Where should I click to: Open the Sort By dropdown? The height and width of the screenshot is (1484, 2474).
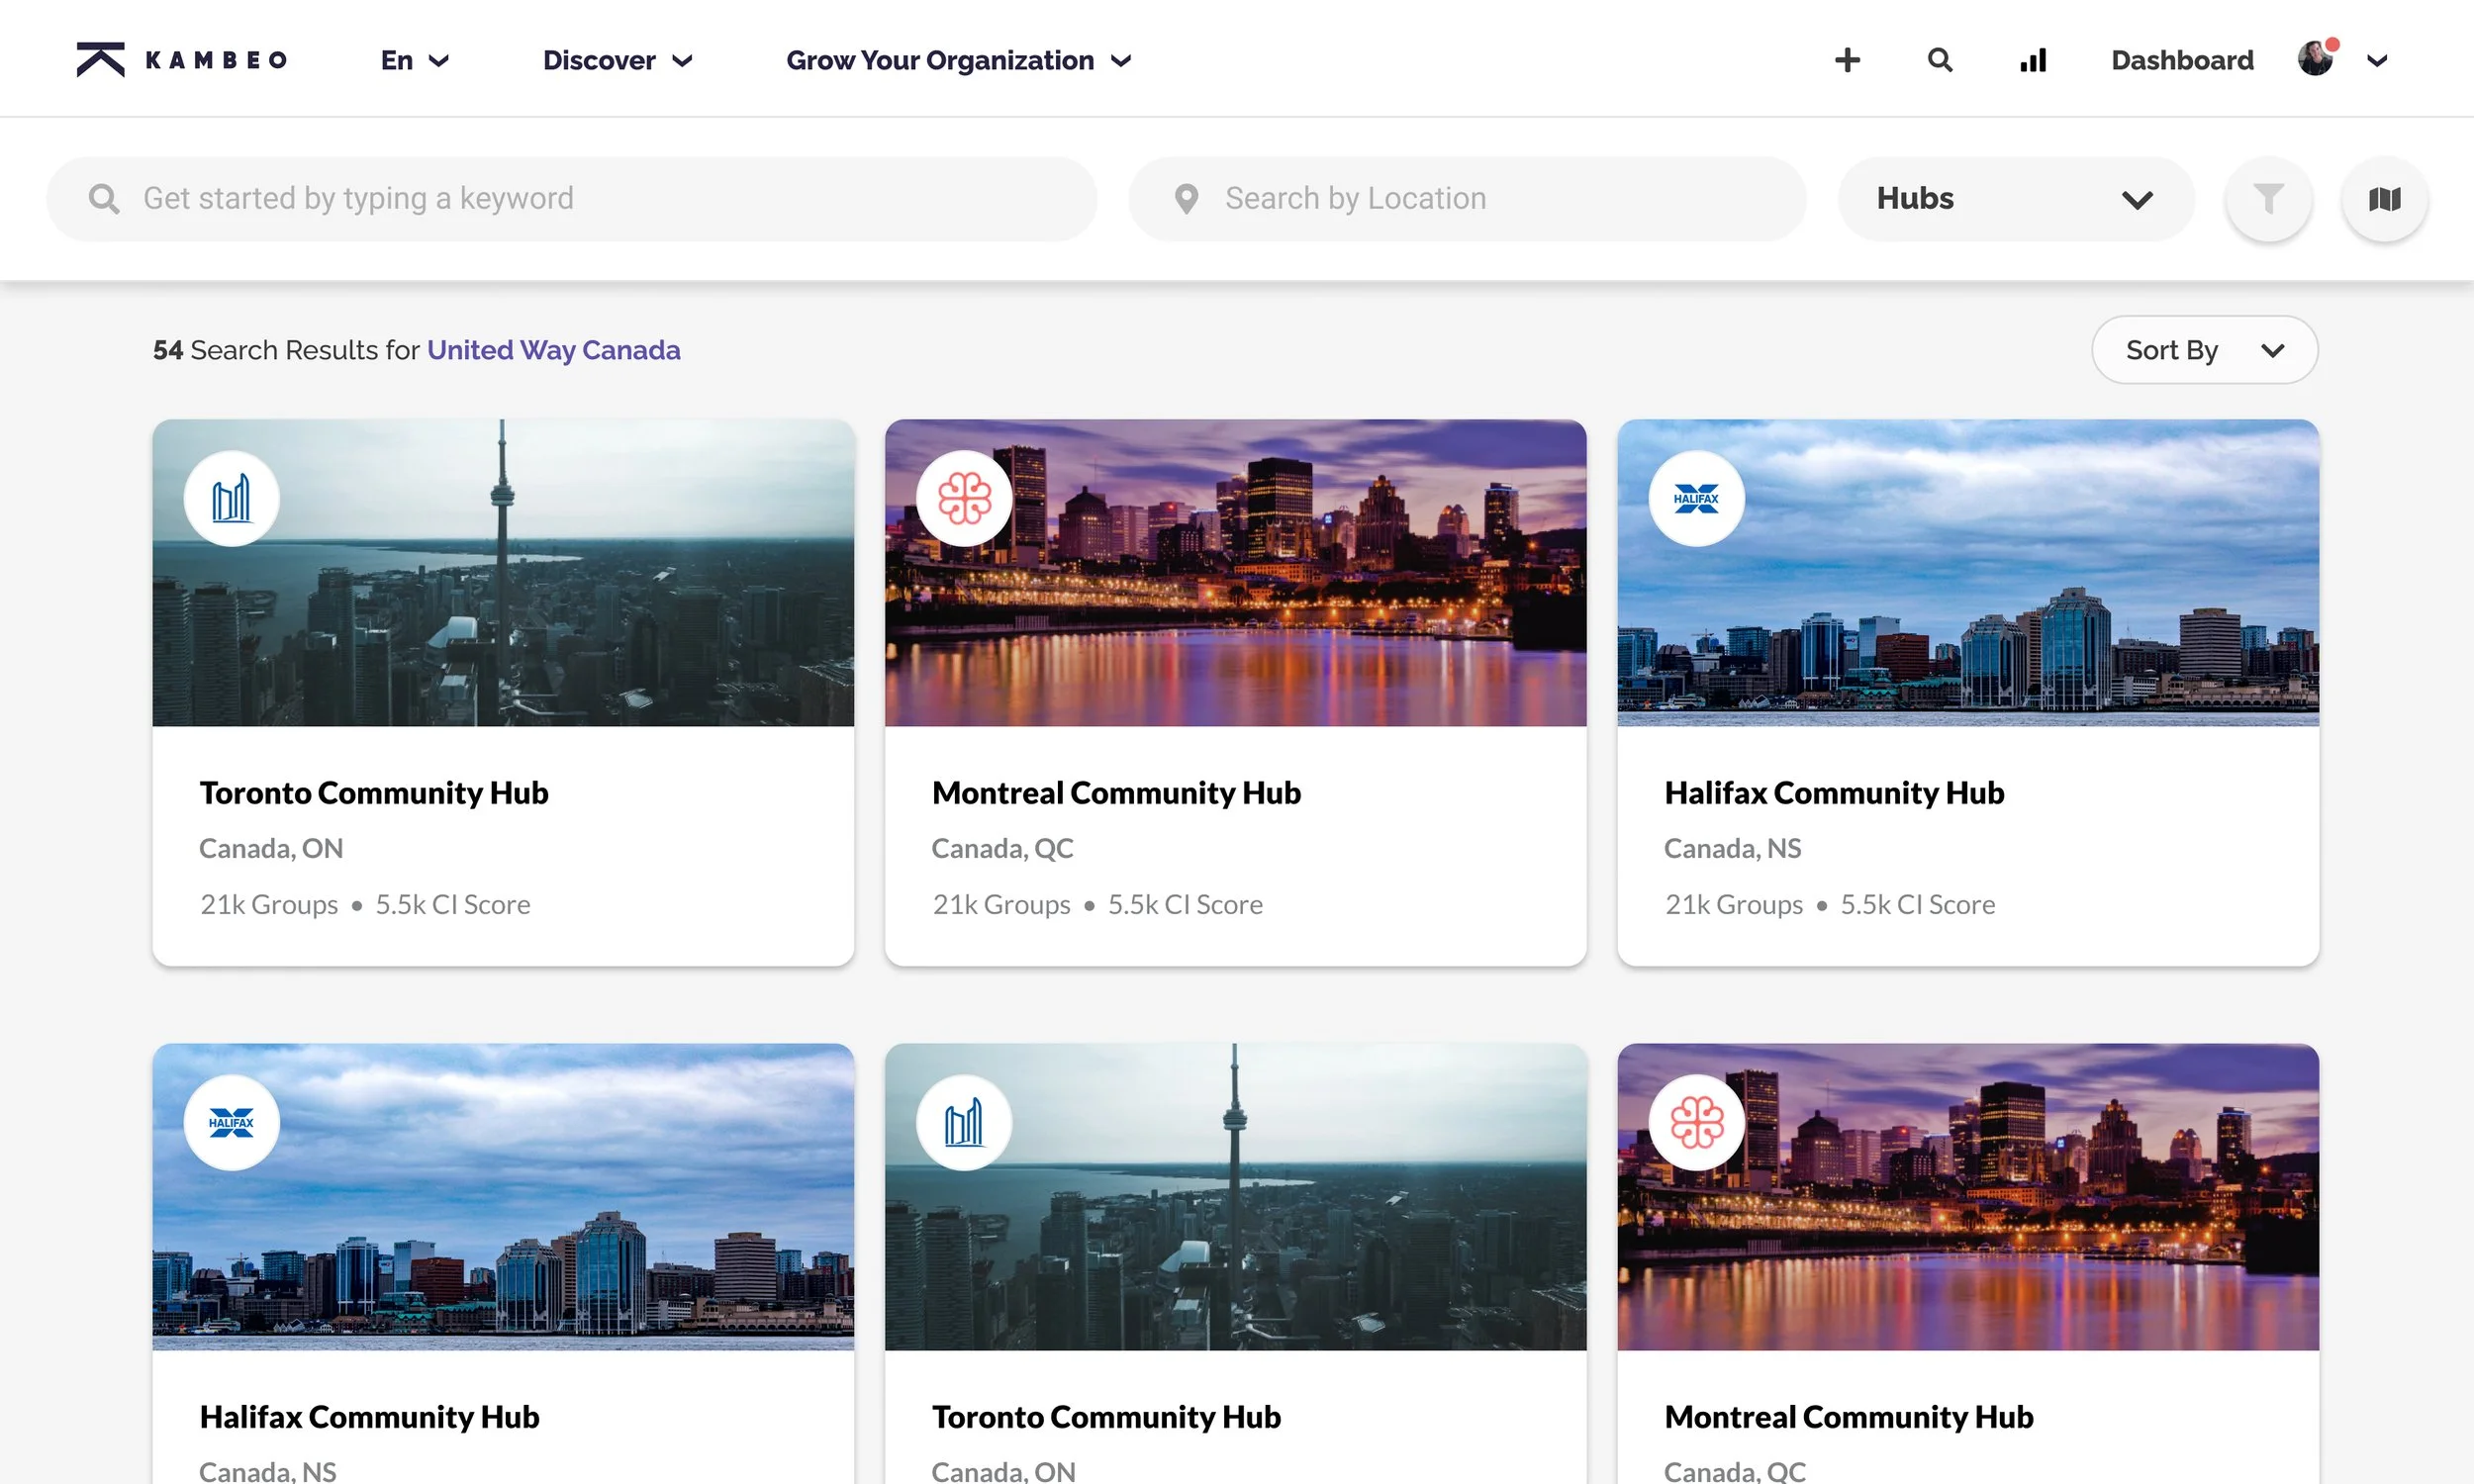2203,350
